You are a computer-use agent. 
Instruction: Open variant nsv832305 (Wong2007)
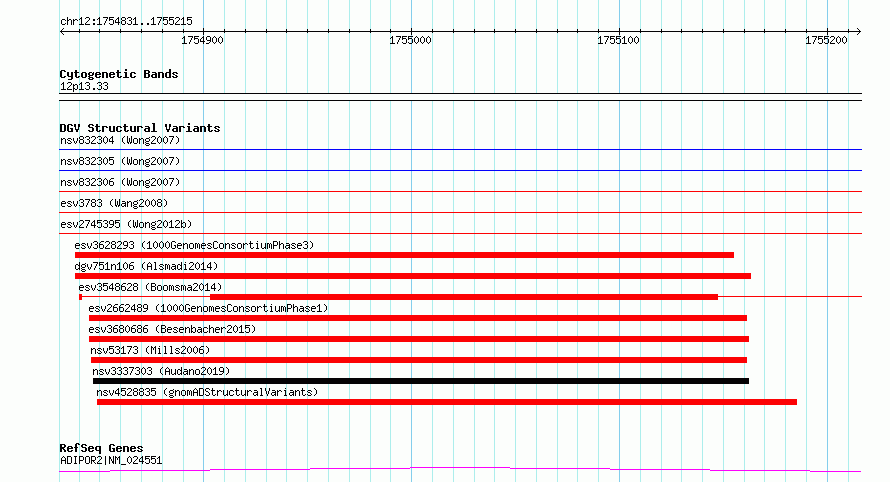tap(120, 161)
